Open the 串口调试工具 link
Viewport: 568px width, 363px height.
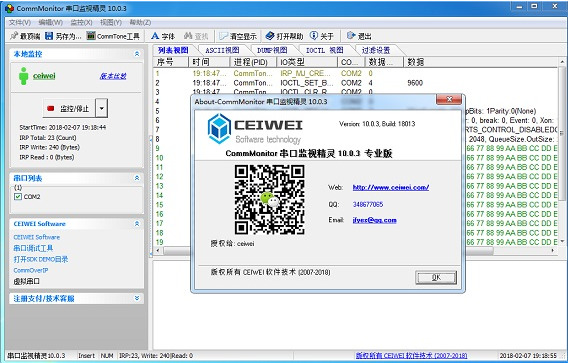tap(33, 248)
